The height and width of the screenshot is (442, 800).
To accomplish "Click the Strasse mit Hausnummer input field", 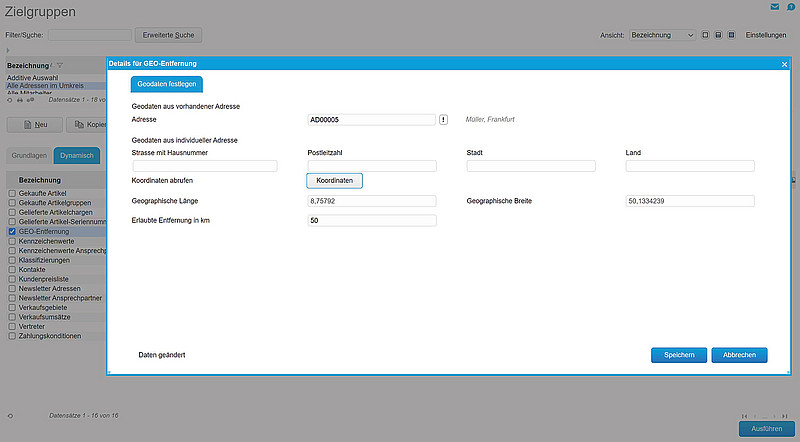I will pos(205,166).
